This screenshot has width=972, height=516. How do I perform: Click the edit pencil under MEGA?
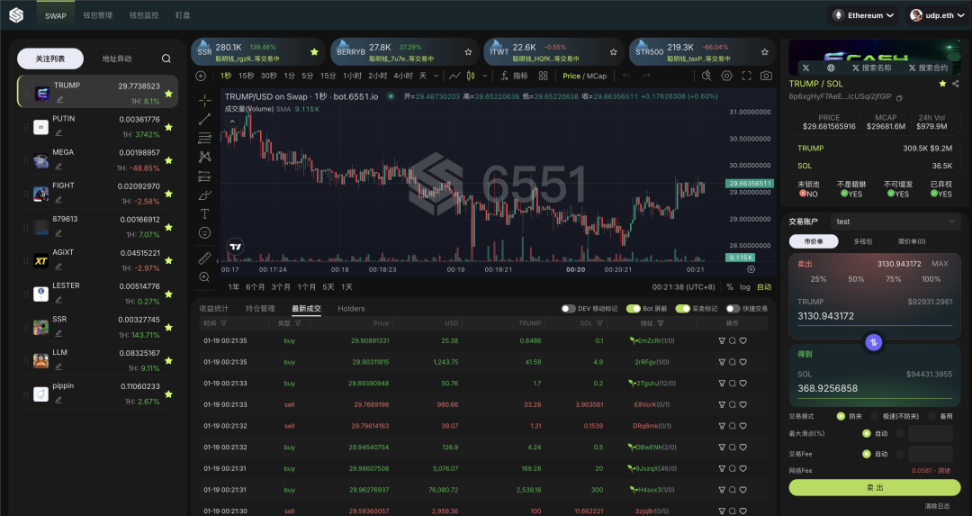pos(58,166)
